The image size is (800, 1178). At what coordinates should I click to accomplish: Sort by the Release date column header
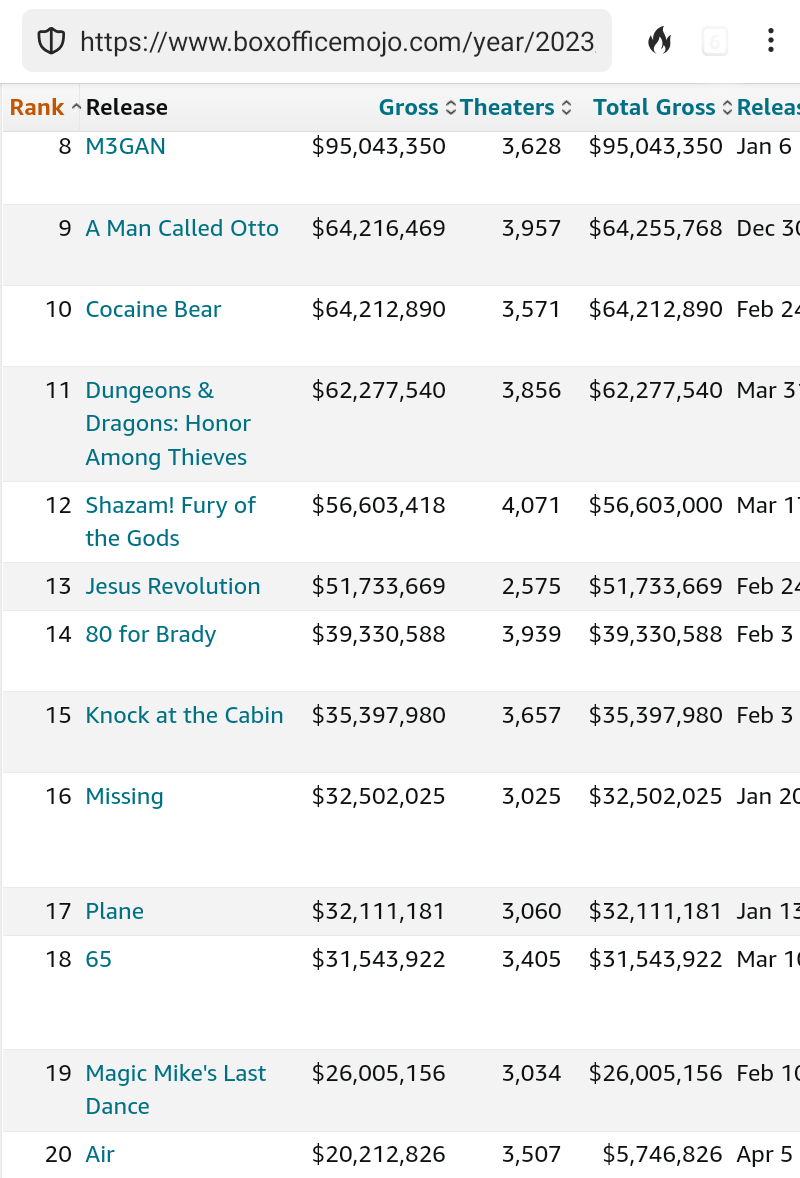pos(768,108)
